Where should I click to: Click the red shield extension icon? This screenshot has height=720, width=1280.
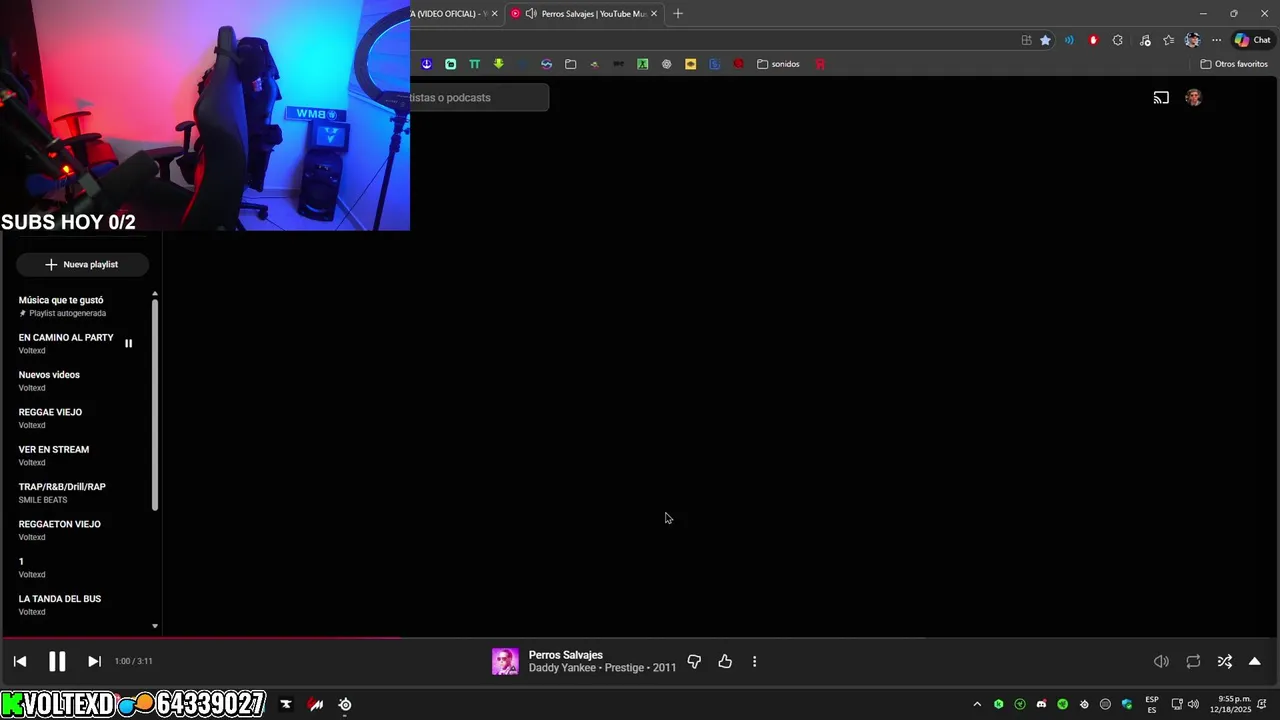pos(1093,40)
